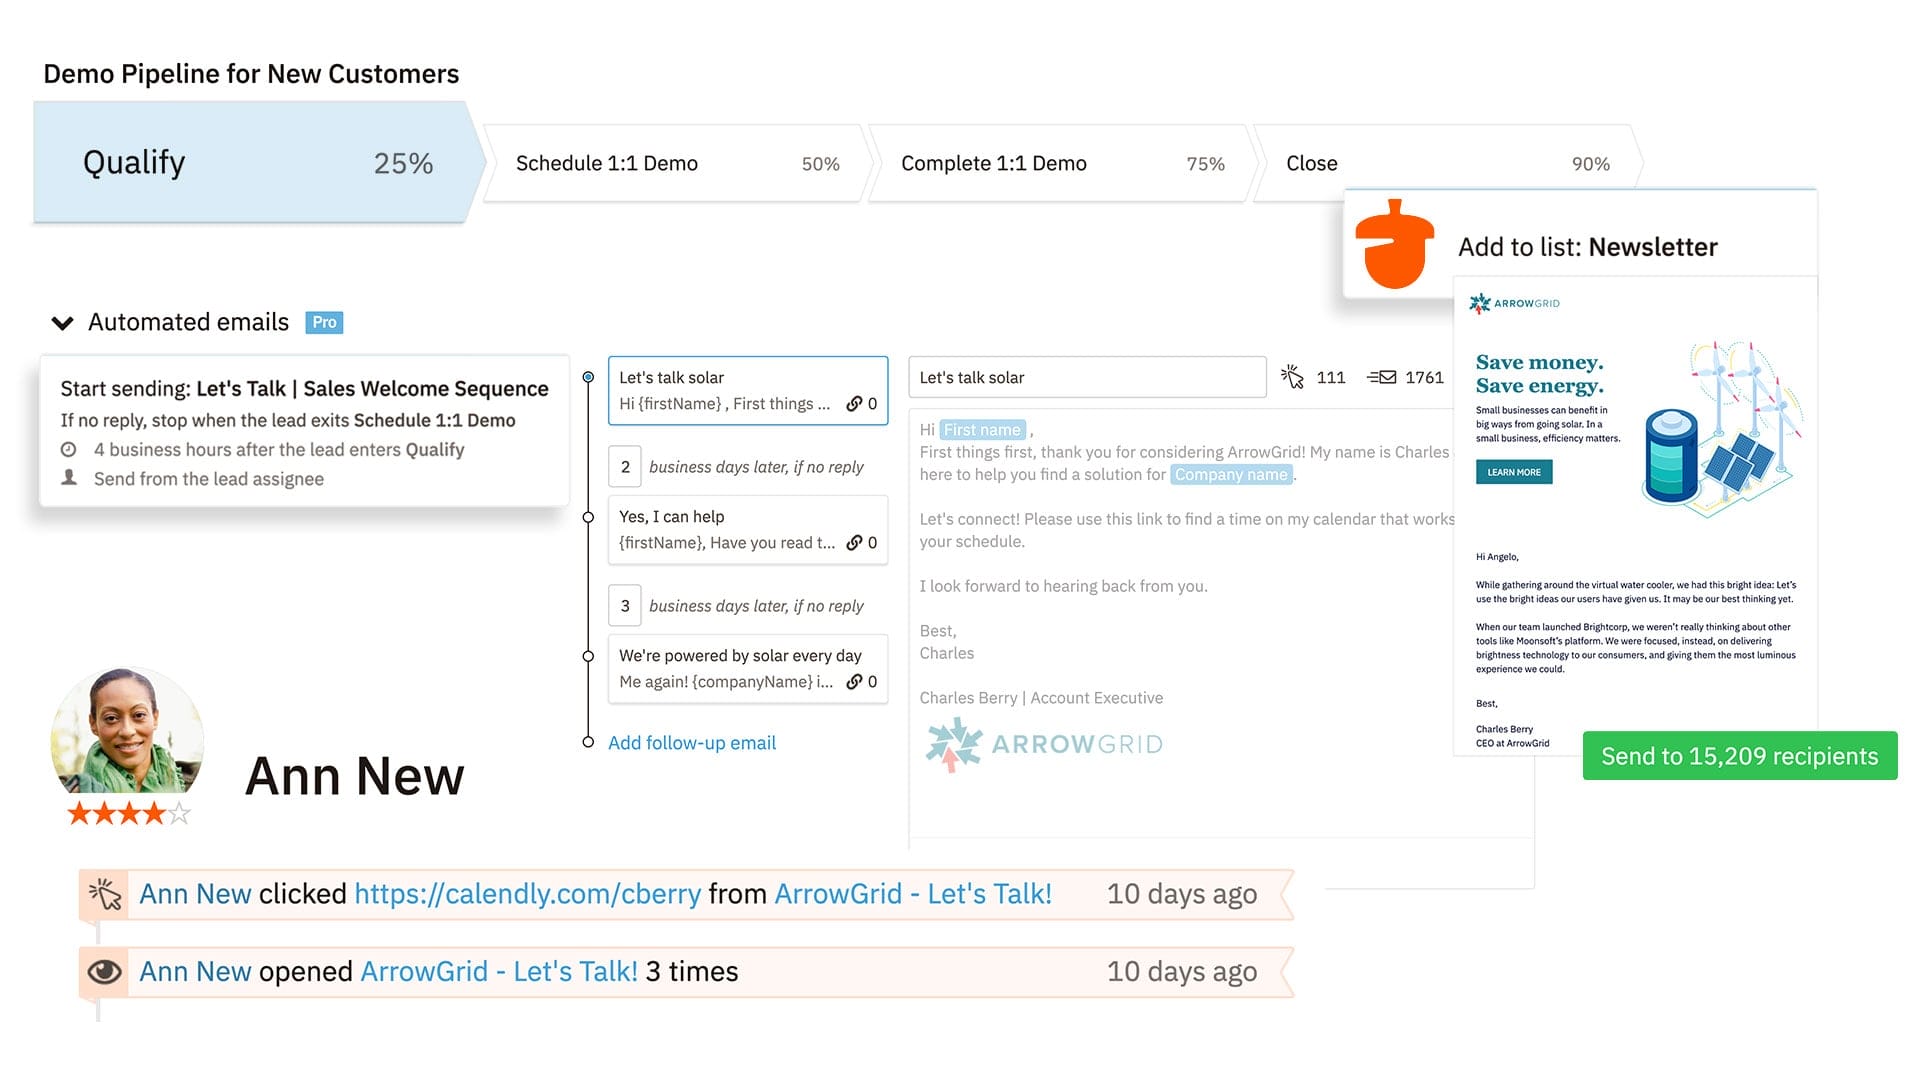
Task: Click the LEARN MORE button in the newsletter
Action: [x=1513, y=472]
